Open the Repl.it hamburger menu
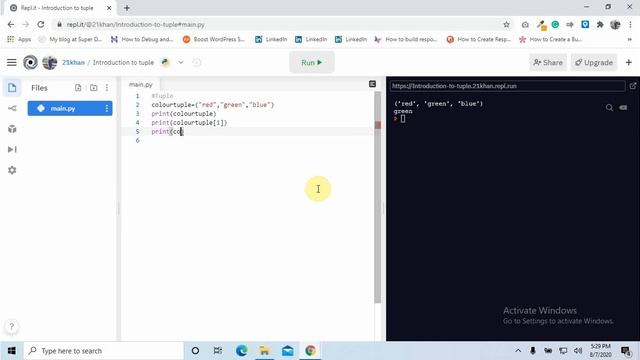The height and width of the screenshot is (360, 640). [x=11, y=62]
